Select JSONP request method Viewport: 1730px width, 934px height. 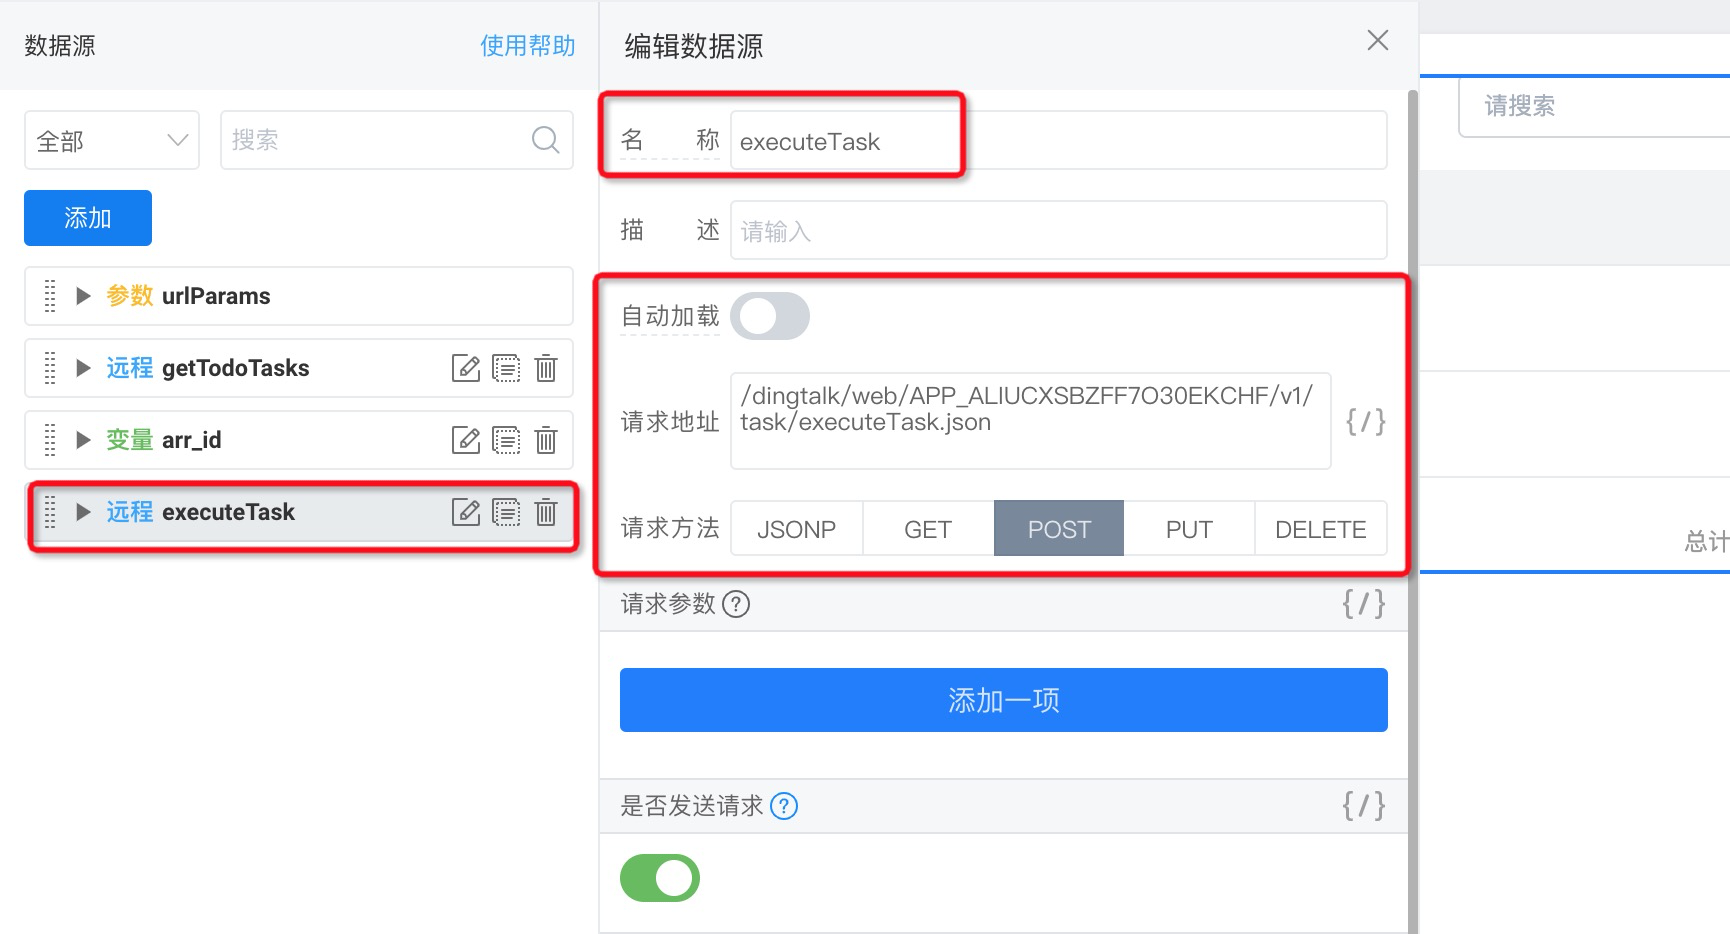click(797, 529)
